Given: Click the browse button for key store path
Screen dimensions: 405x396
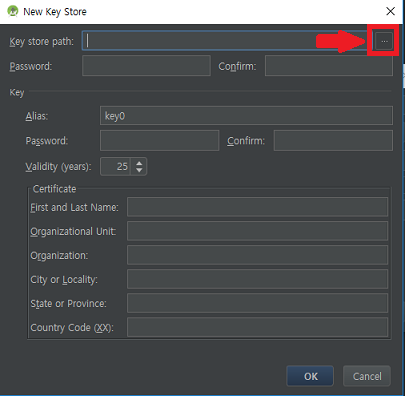Looking at the screenshot, I should click(x=384, y=41).
